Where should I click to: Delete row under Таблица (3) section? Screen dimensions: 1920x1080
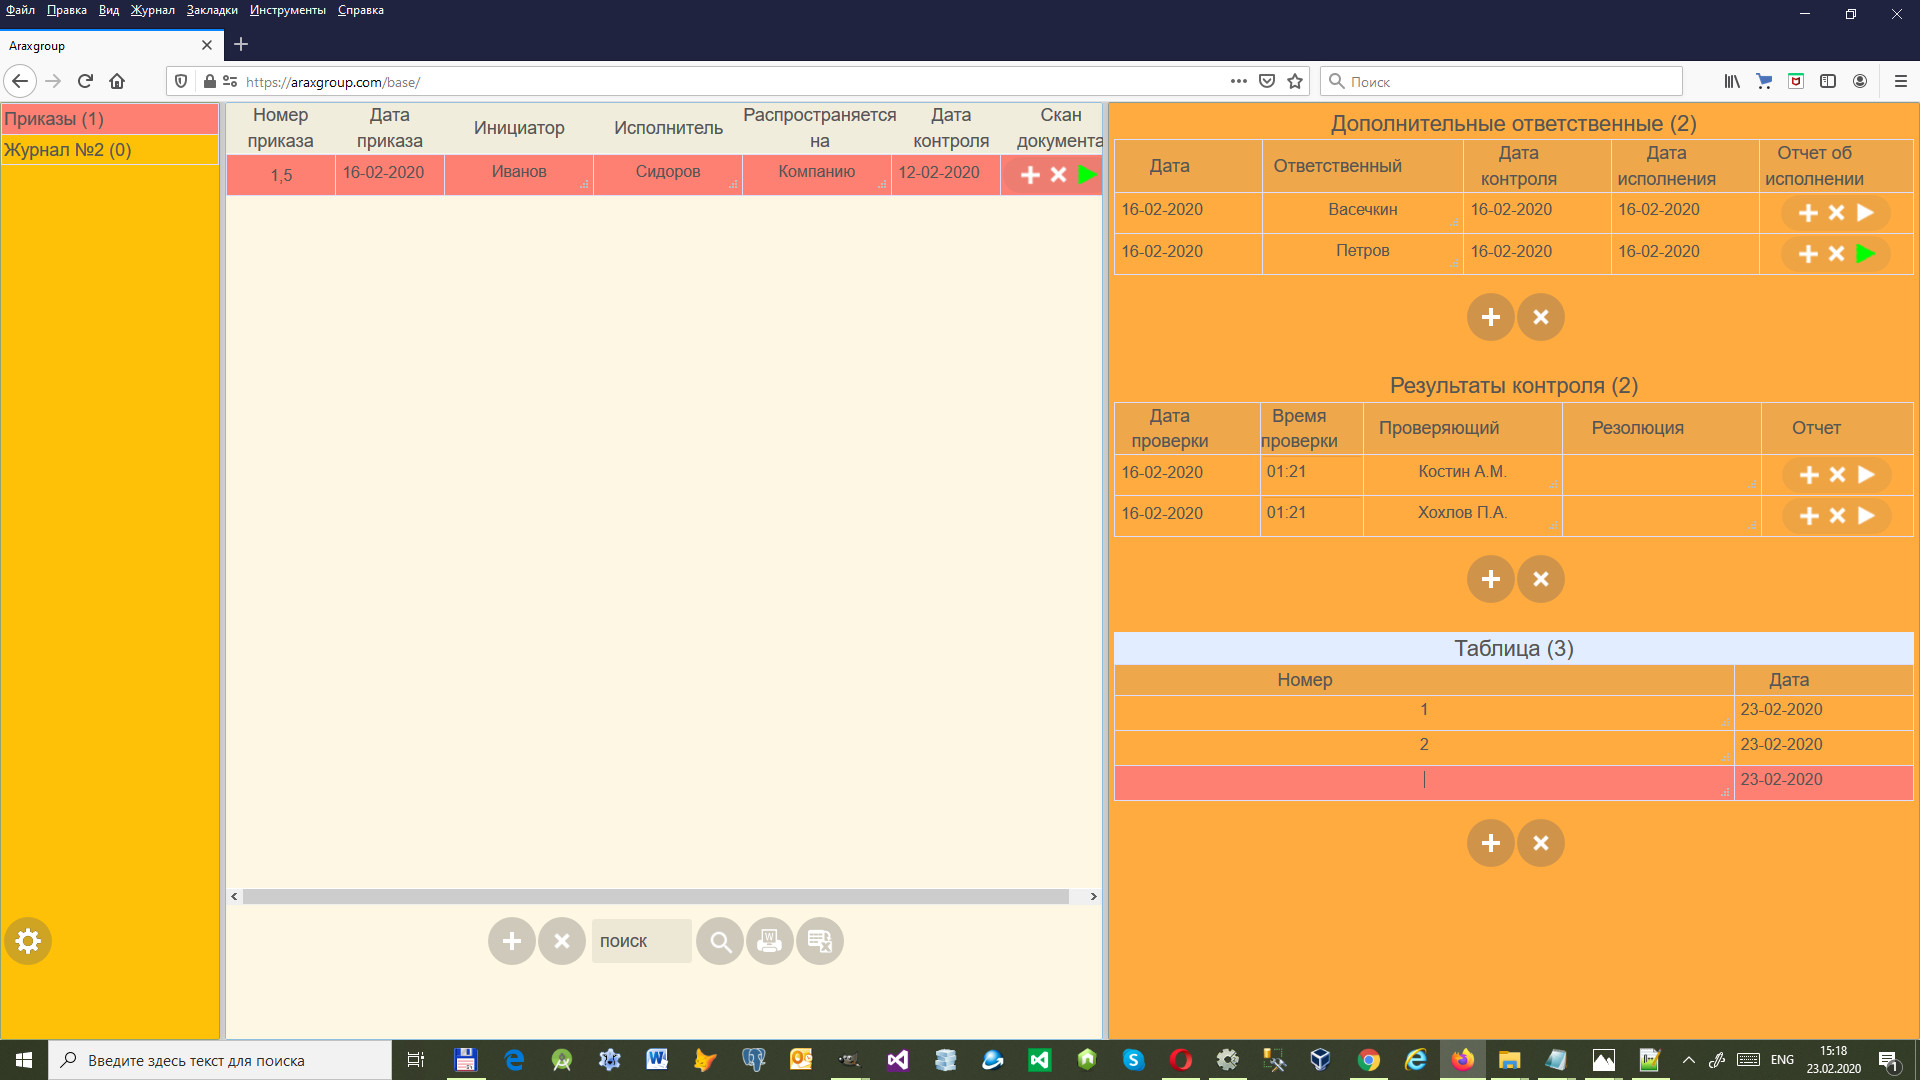click(1540, 843)
